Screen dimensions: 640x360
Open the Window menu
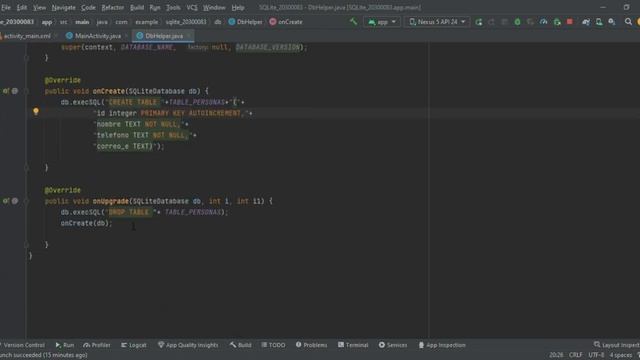click(x=214, y=7)
